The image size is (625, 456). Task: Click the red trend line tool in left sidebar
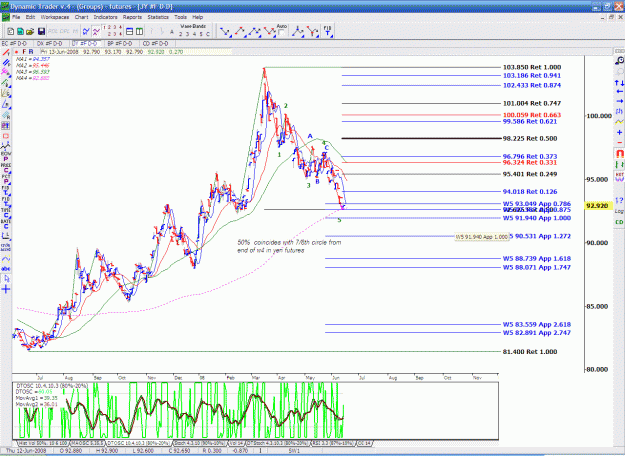pyautogui.click(x=6, y=53)
